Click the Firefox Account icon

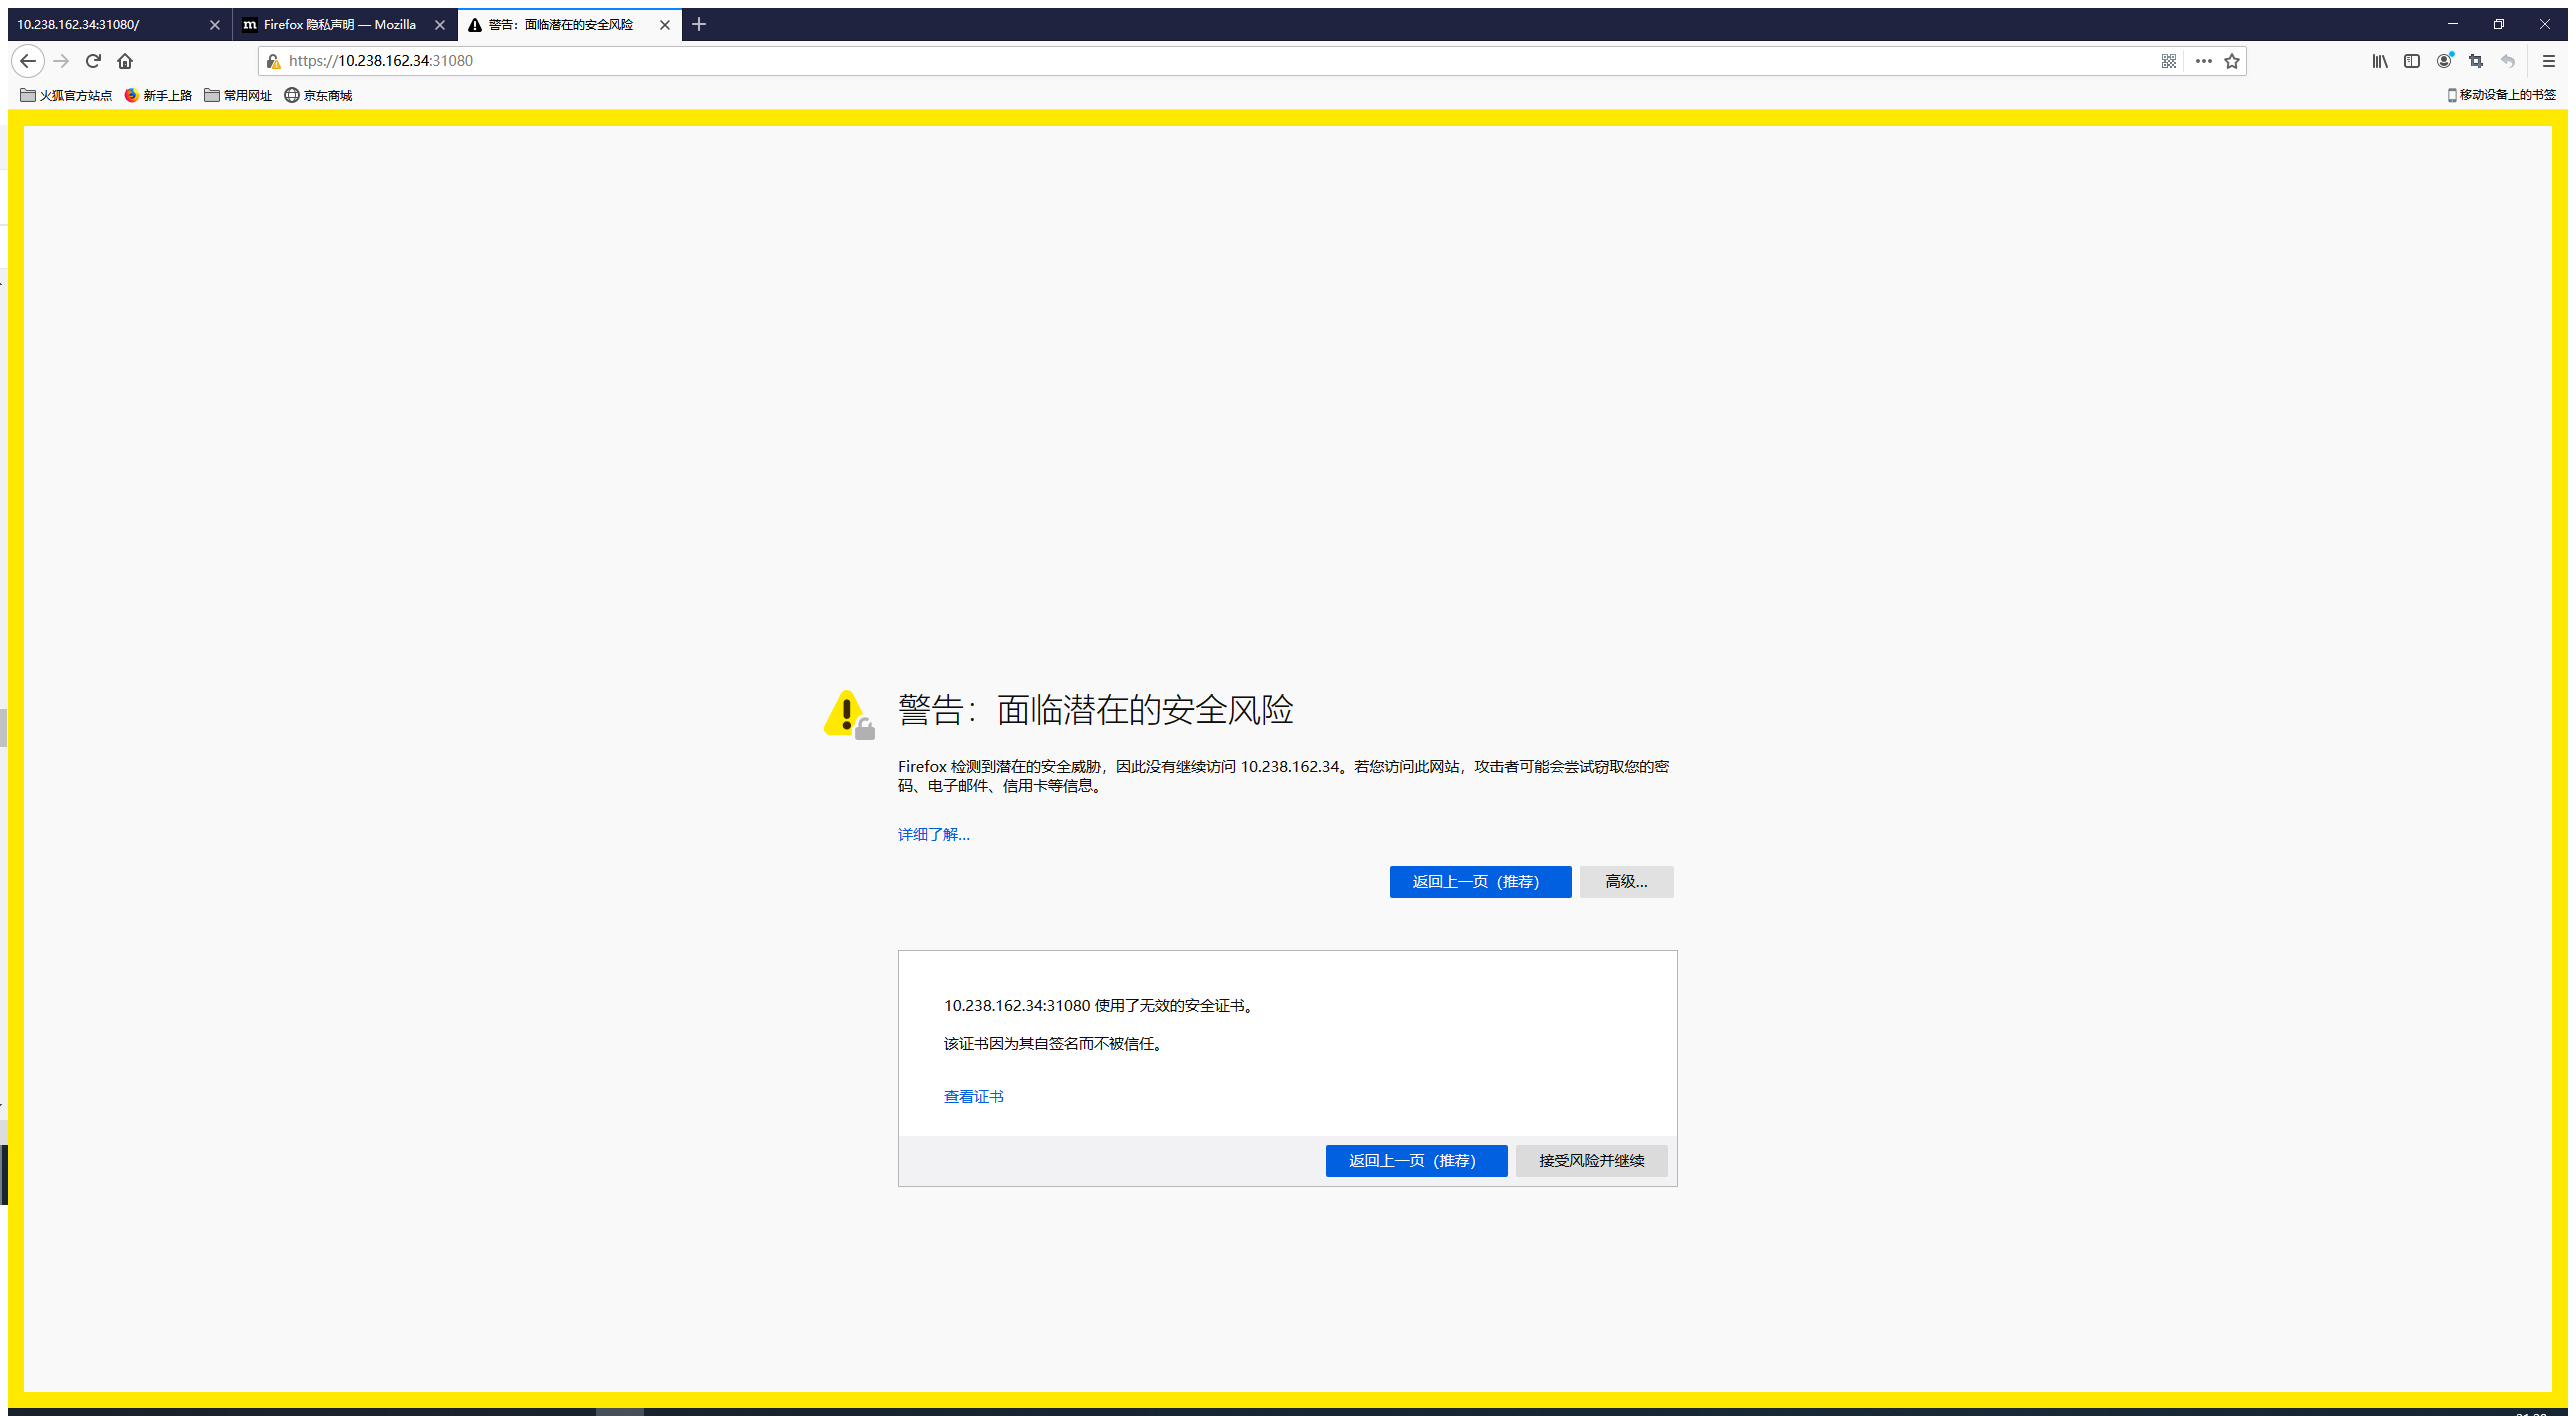[x=2444, y=61]
